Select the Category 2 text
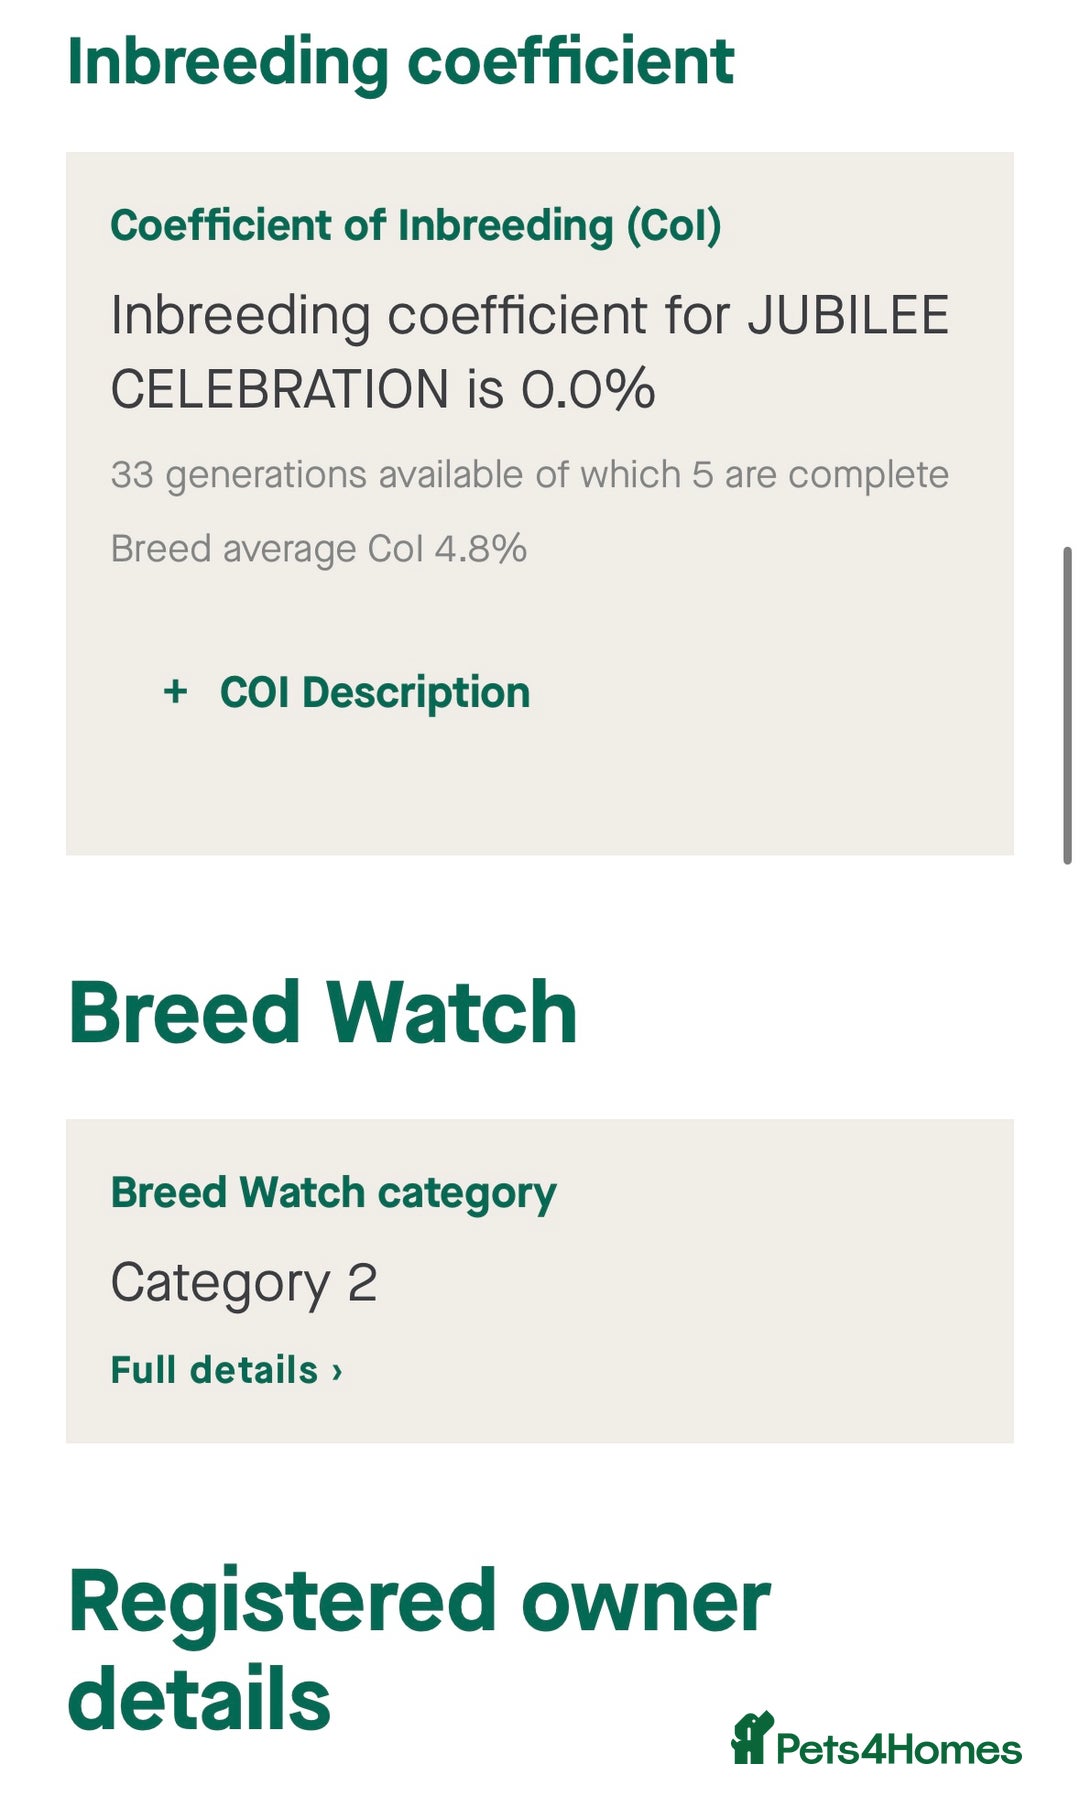This screenshot has width=1080, height=1796. pos(244,1283)
